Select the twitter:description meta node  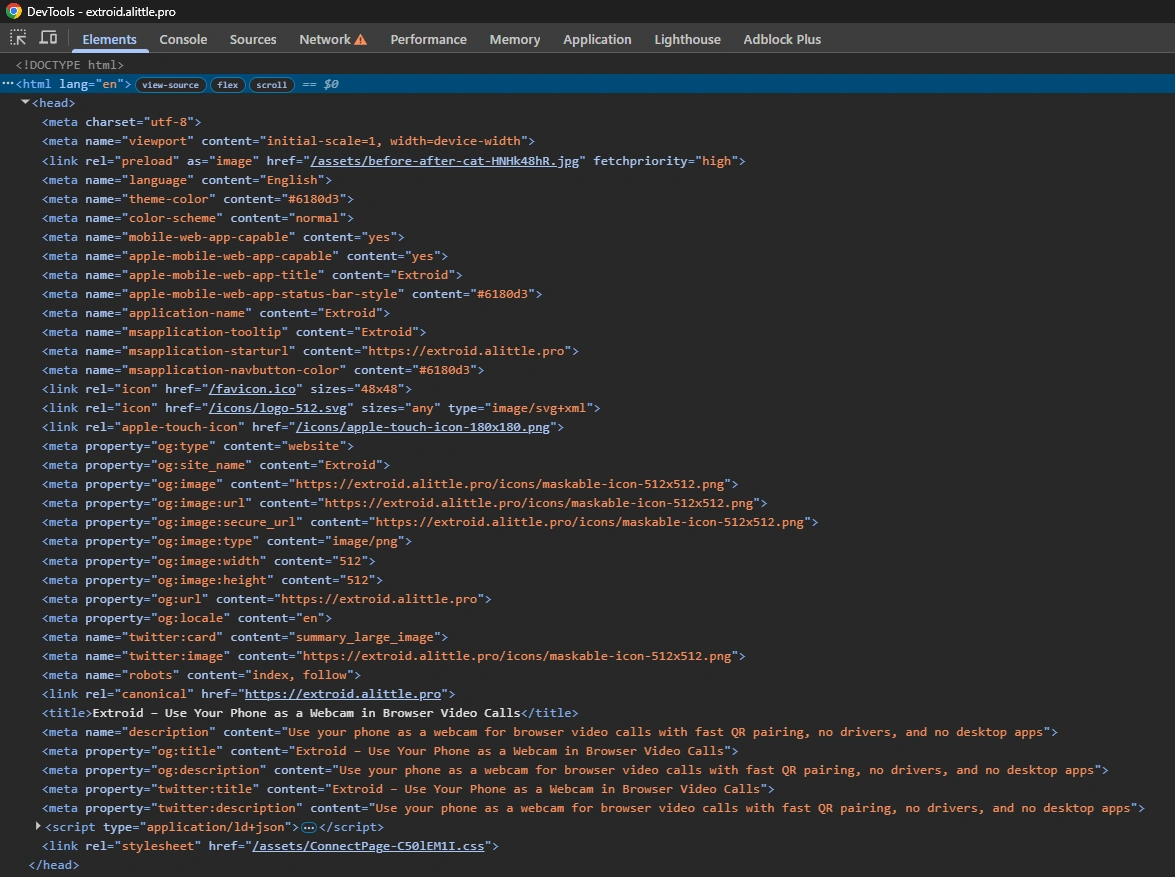click(593, 807)
